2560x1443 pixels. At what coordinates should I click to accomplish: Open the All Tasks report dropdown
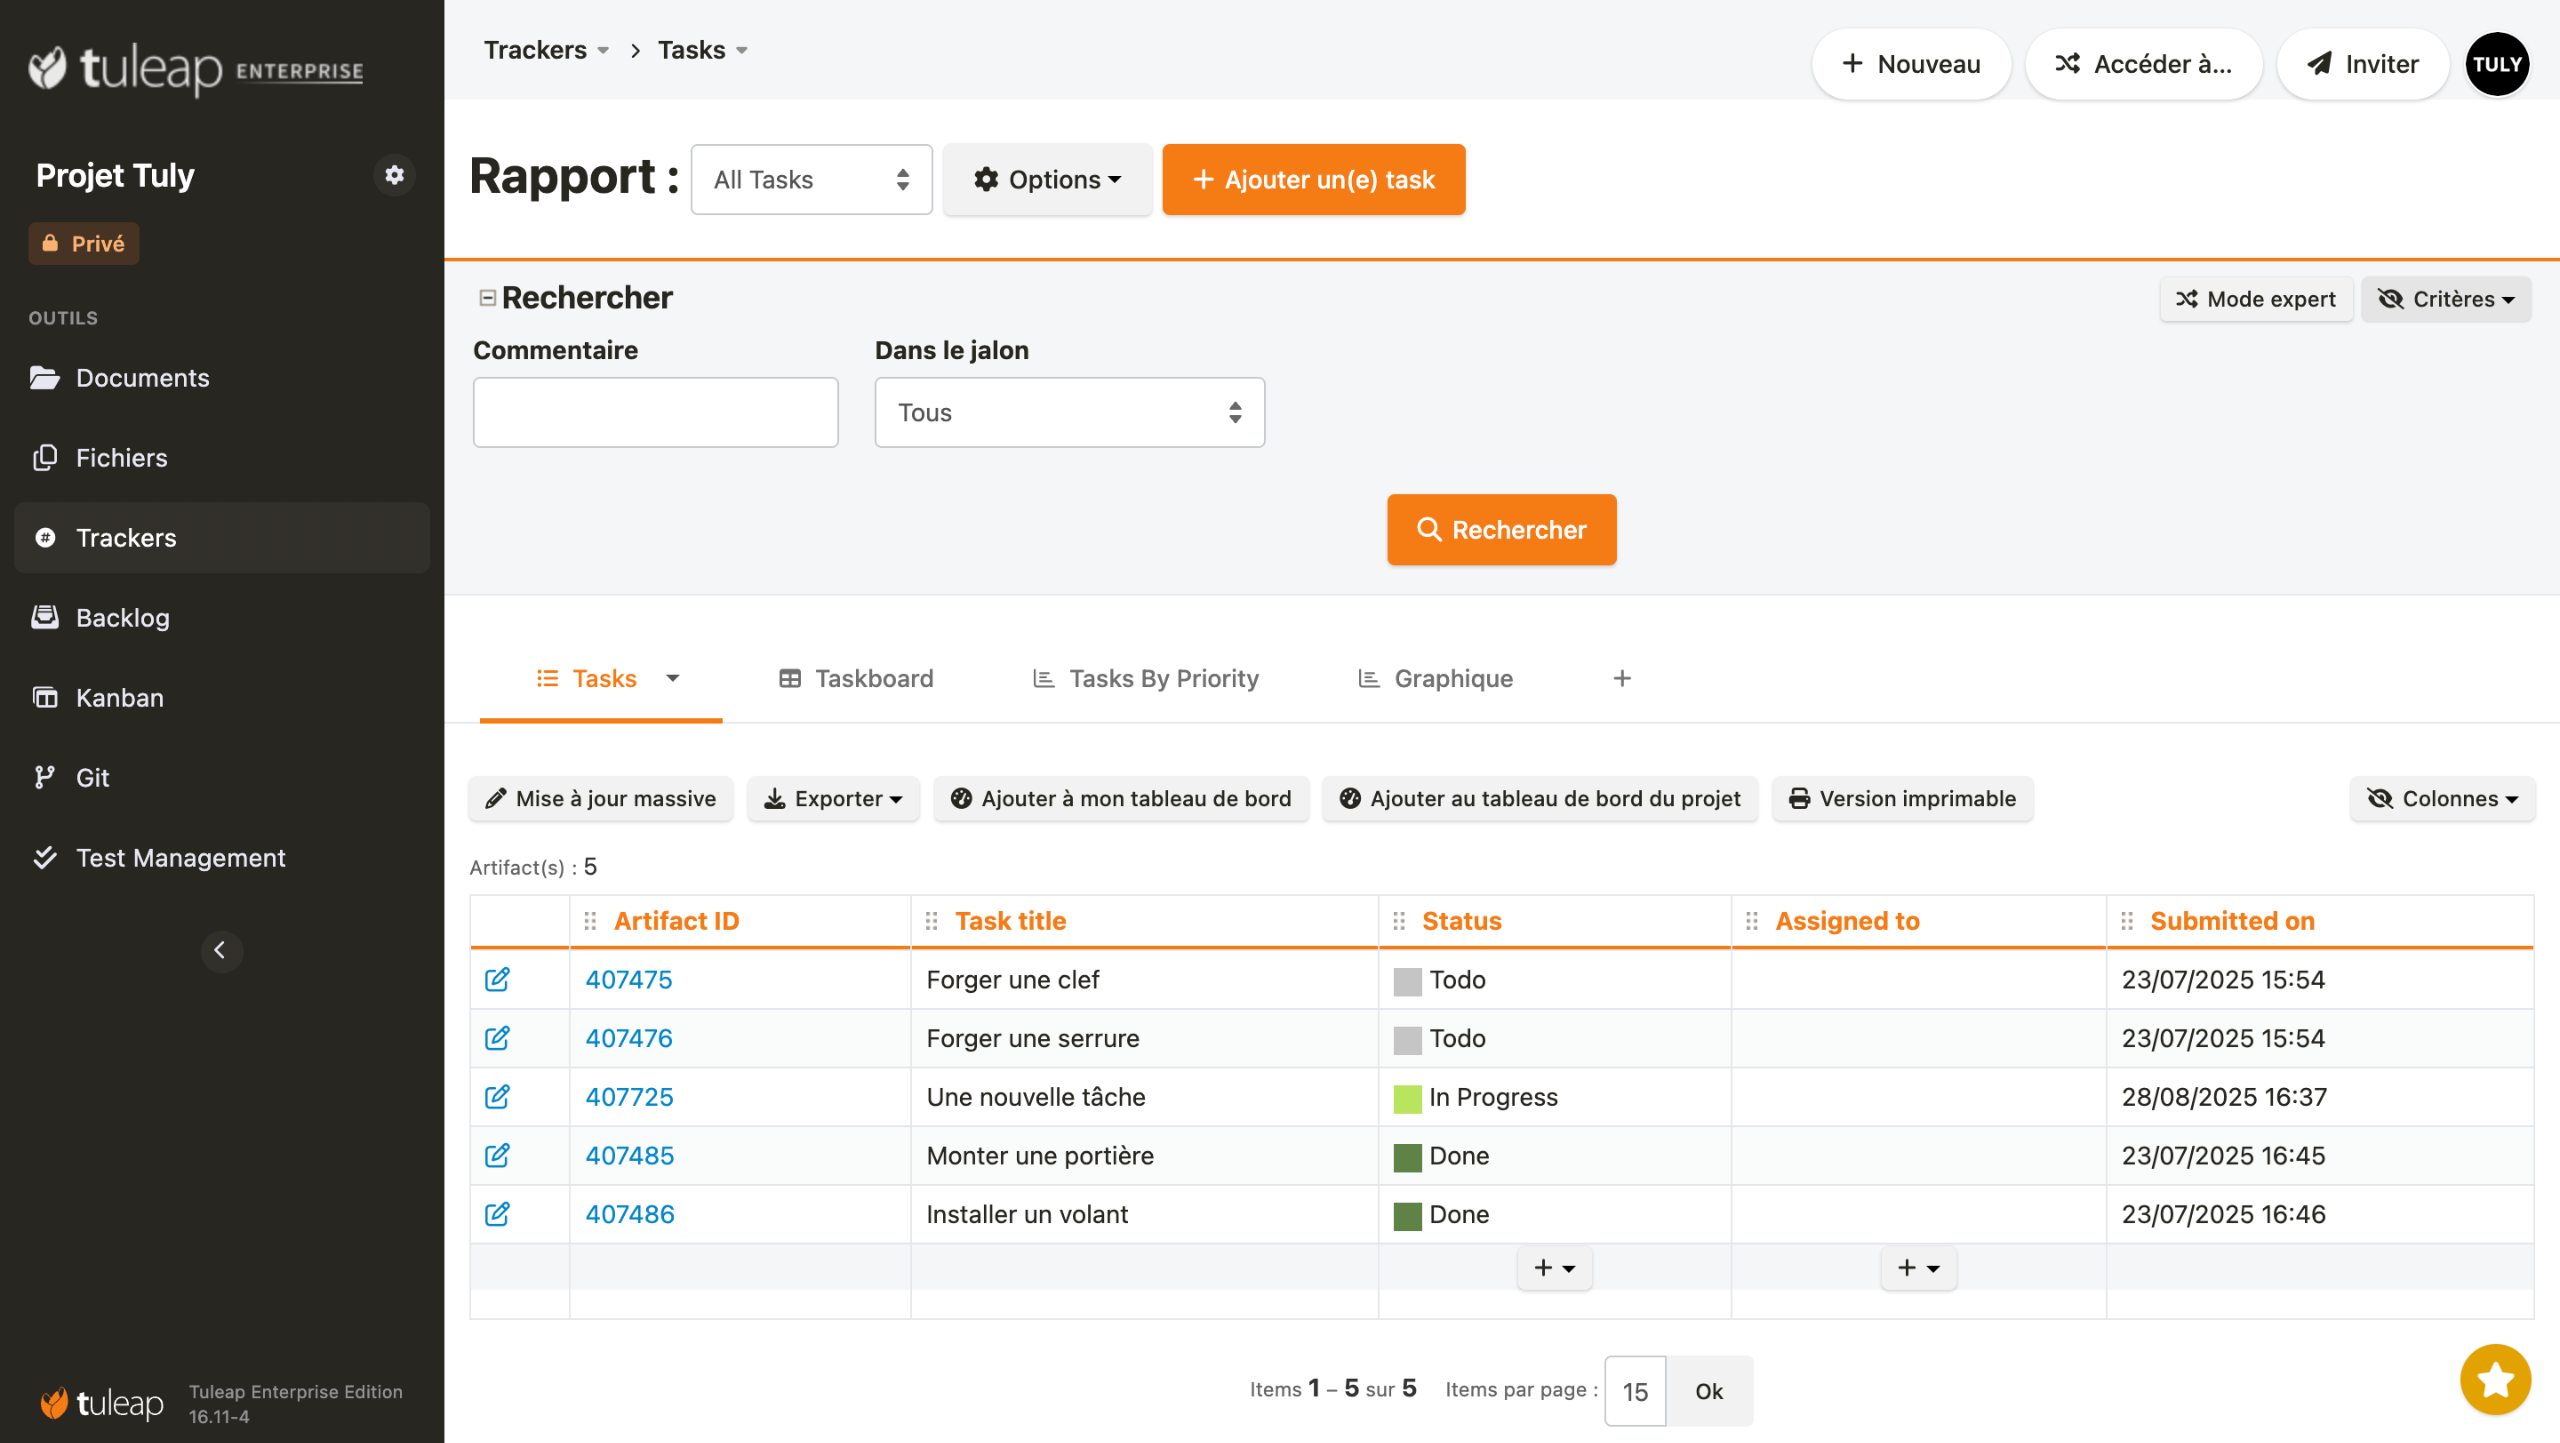[x=810, y=179]
